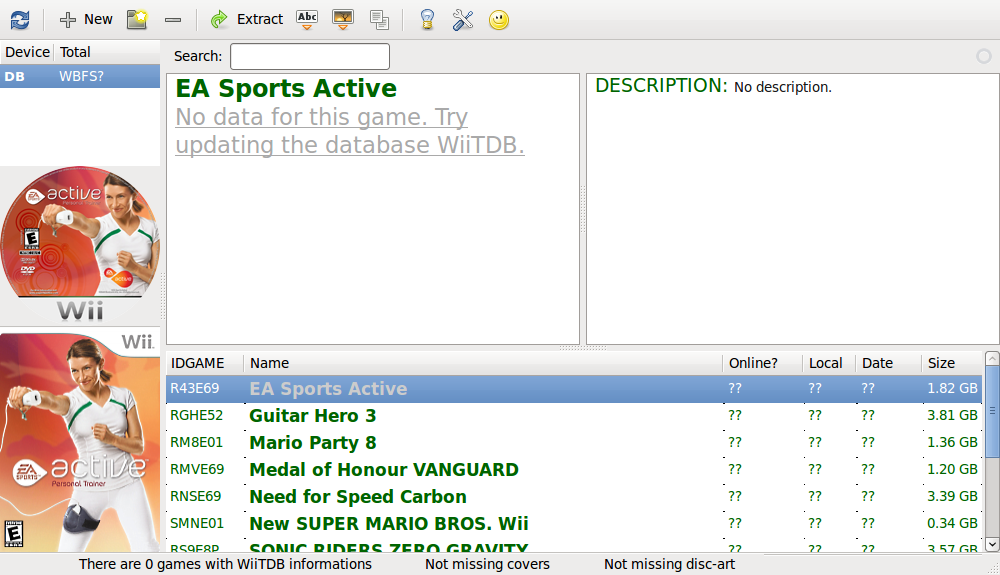
Task: Click the Extract green arrow button
Action: 247,20
